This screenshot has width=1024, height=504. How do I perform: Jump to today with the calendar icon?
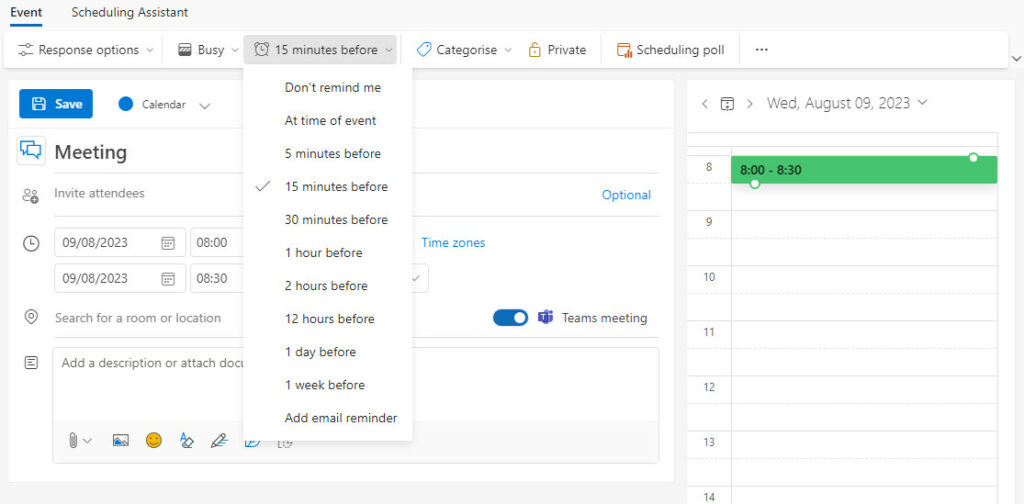[x=728, y=104]
